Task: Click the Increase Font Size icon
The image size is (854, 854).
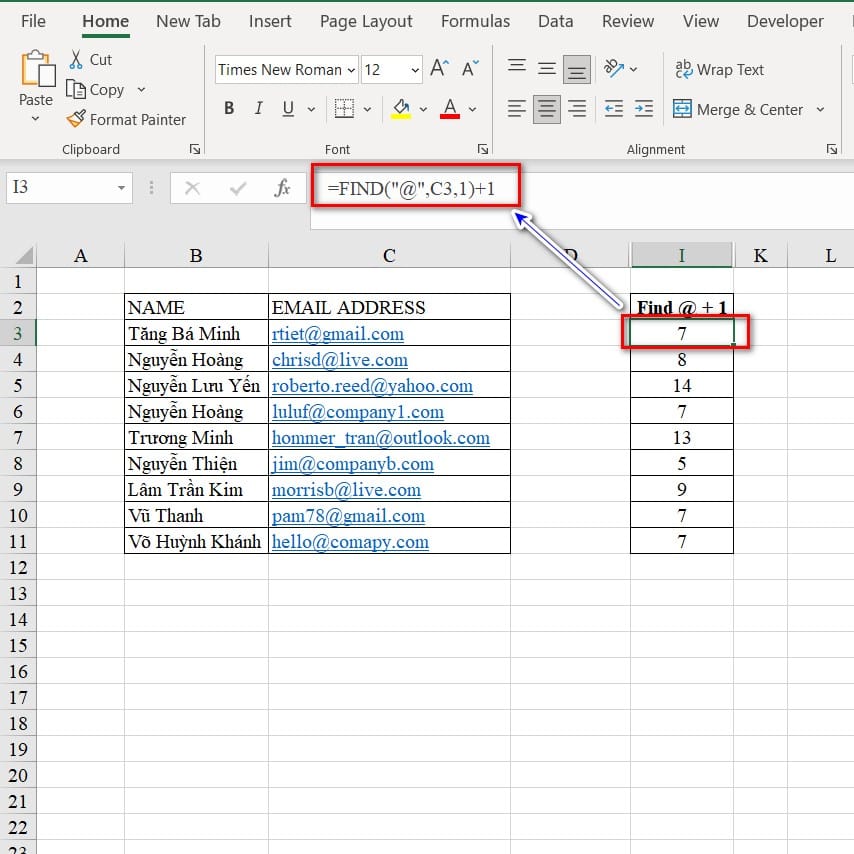Action: tap(439, 69)
